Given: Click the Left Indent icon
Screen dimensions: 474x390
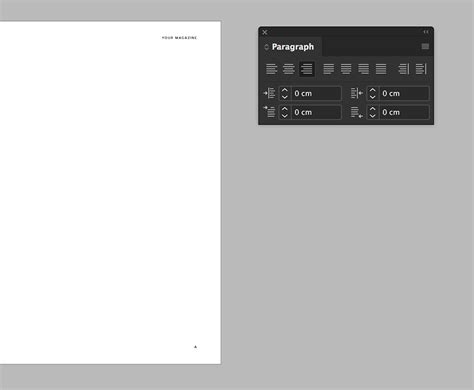Looking at the screenshot, I should click(269, 93).
